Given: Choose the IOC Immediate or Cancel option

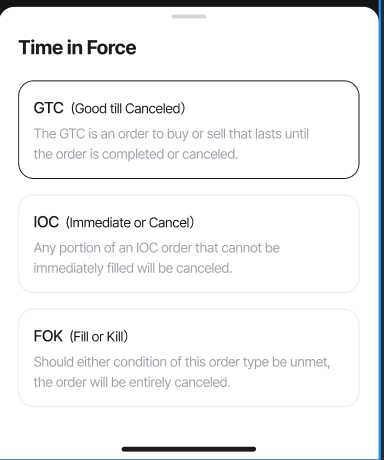Looking at the screenshot, I should click(189, 244).
